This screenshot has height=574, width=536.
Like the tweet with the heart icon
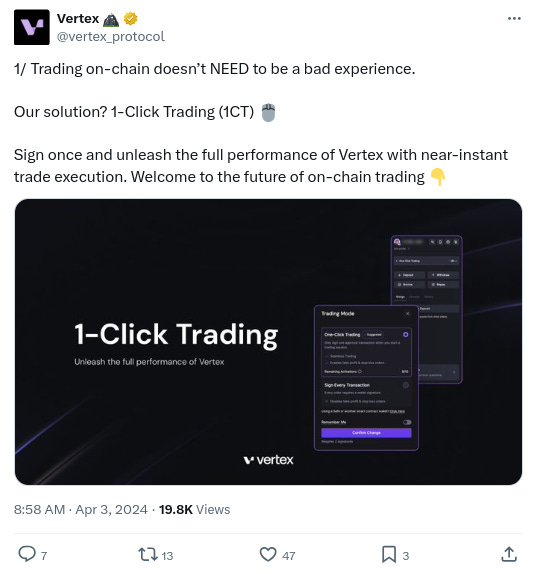268,554
